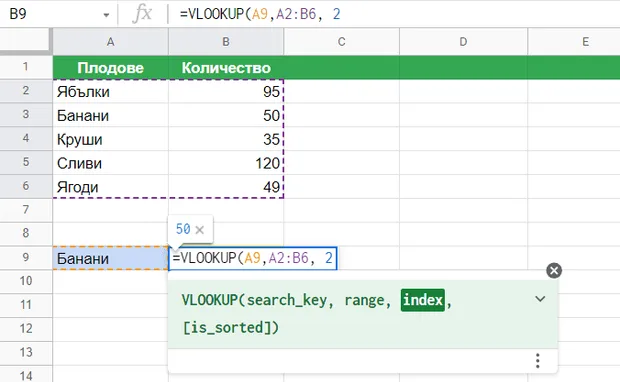Click the select-all corner box
The width and height of the screenshot is (620, 382).
point(26,41)
